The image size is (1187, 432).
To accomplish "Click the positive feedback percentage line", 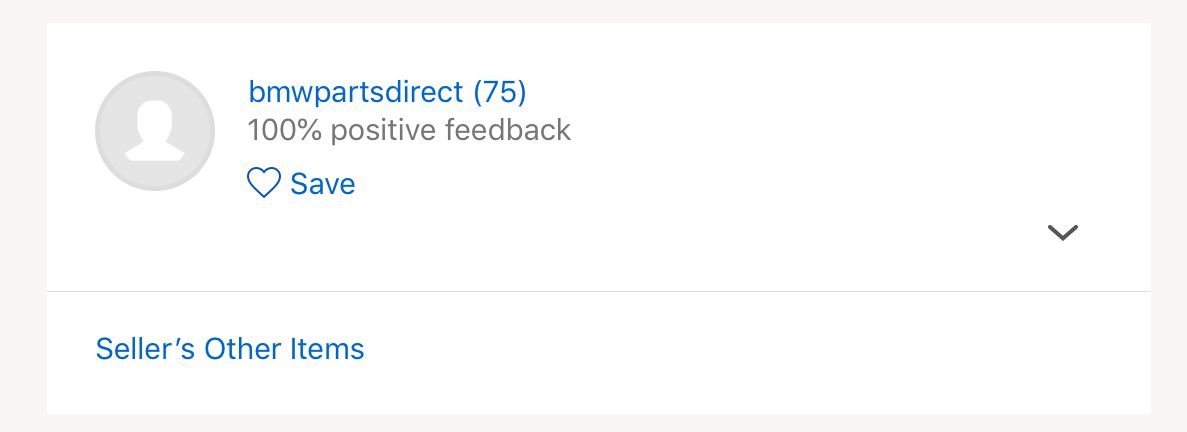I will pos(409,130).
